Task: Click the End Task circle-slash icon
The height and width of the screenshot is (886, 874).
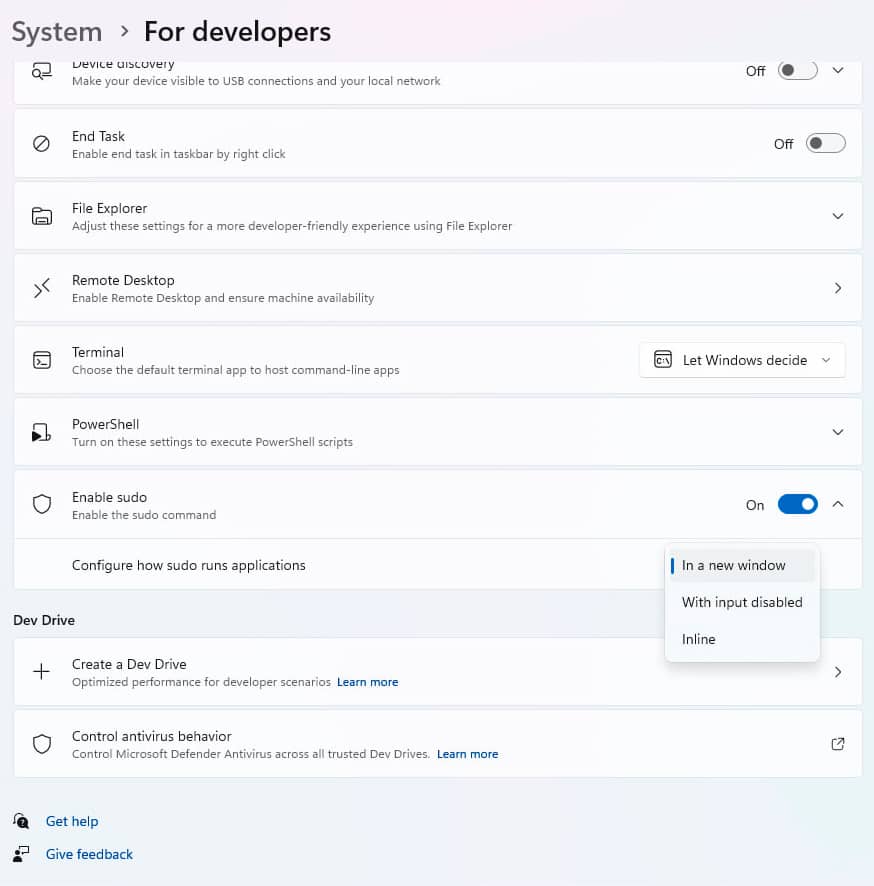Action: pyautogui.click(x=41, y=144)
